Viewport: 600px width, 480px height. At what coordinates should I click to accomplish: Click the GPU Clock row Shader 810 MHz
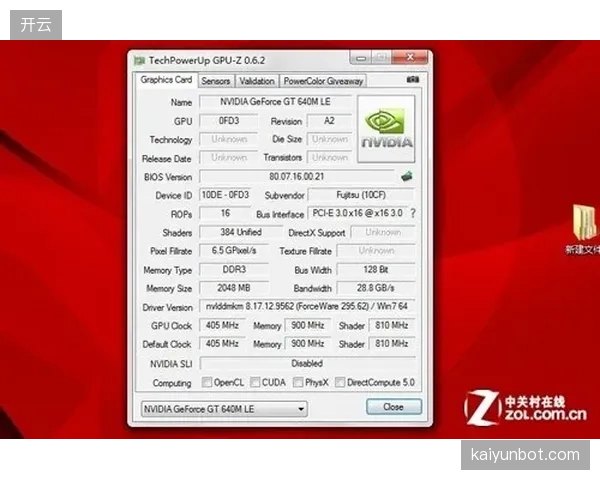[x=391, y=325]
